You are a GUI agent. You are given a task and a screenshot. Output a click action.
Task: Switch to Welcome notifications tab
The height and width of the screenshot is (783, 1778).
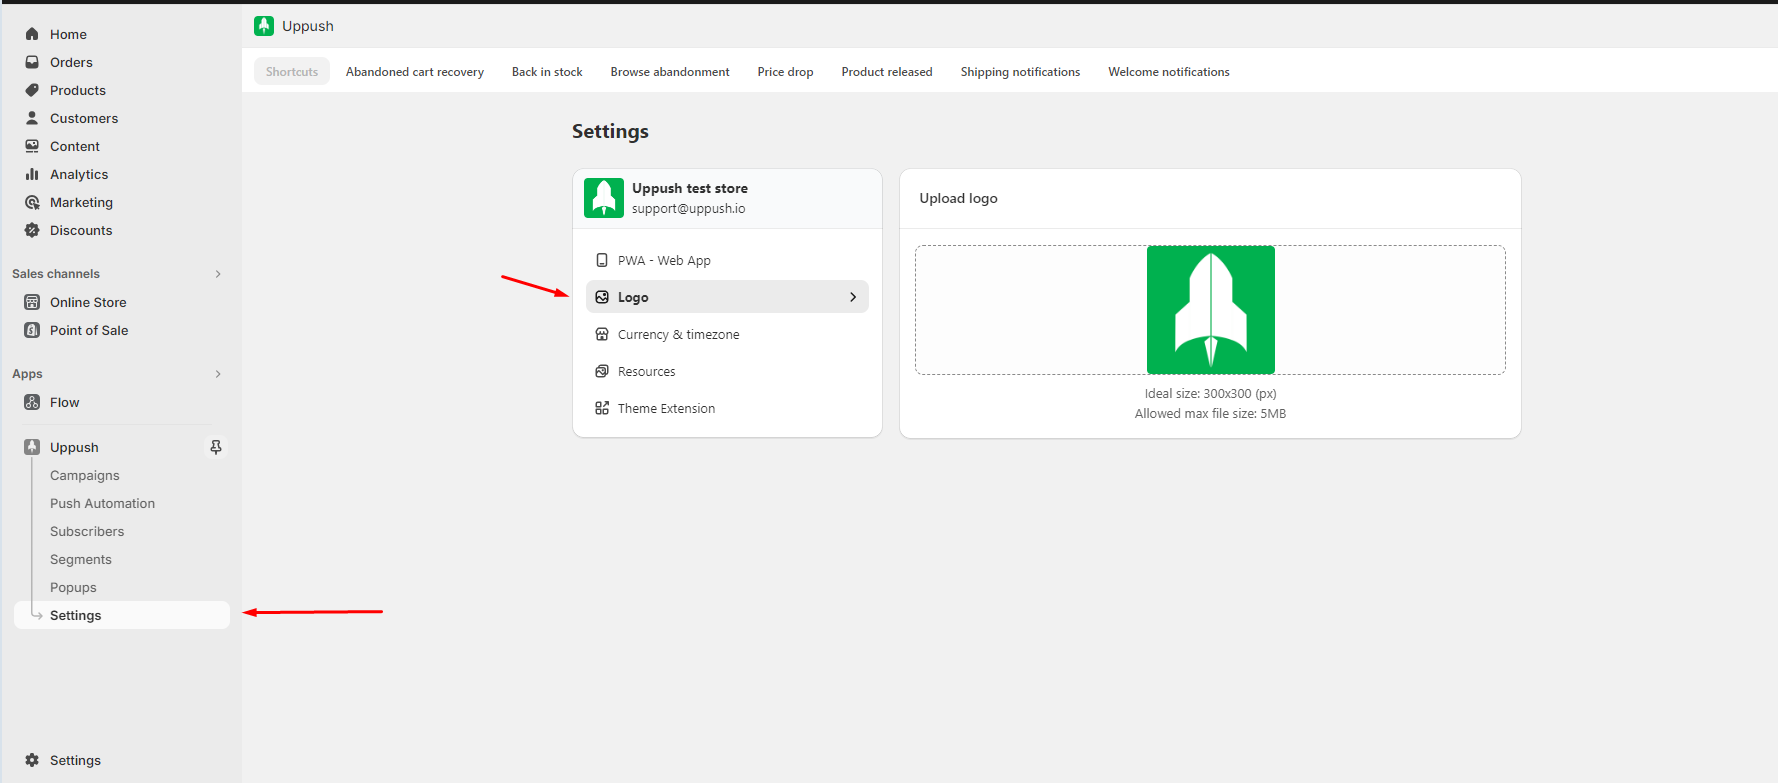1168,72
